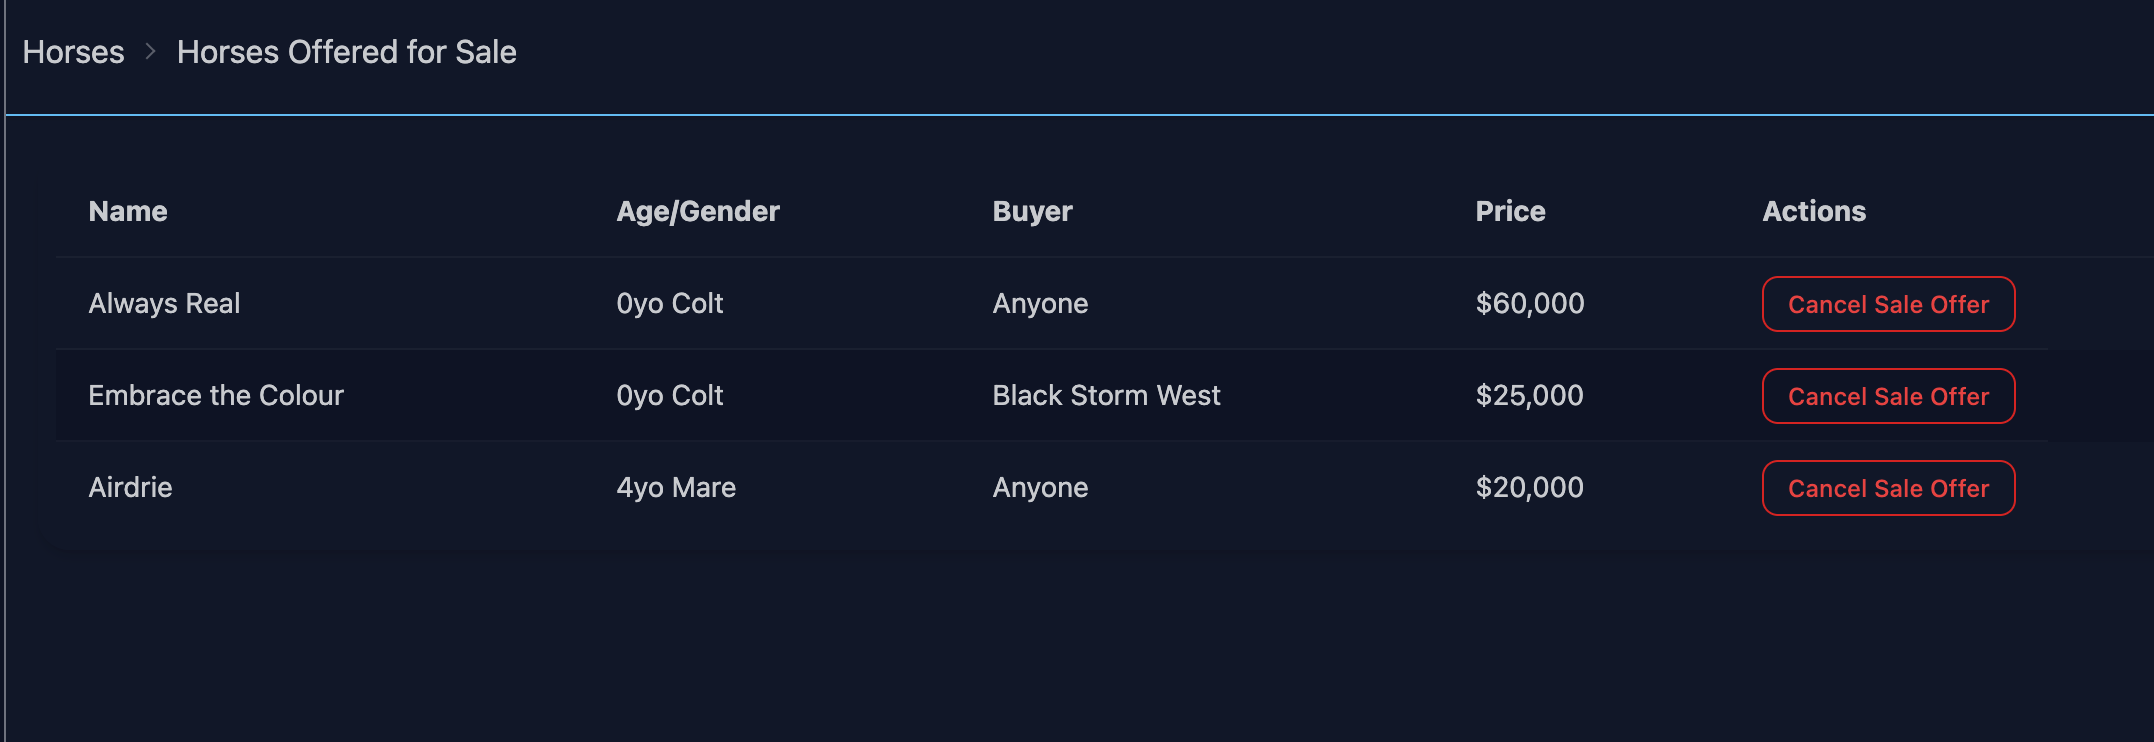
Task: Click the $60,000 price cell
Action: pos(1529,303)
